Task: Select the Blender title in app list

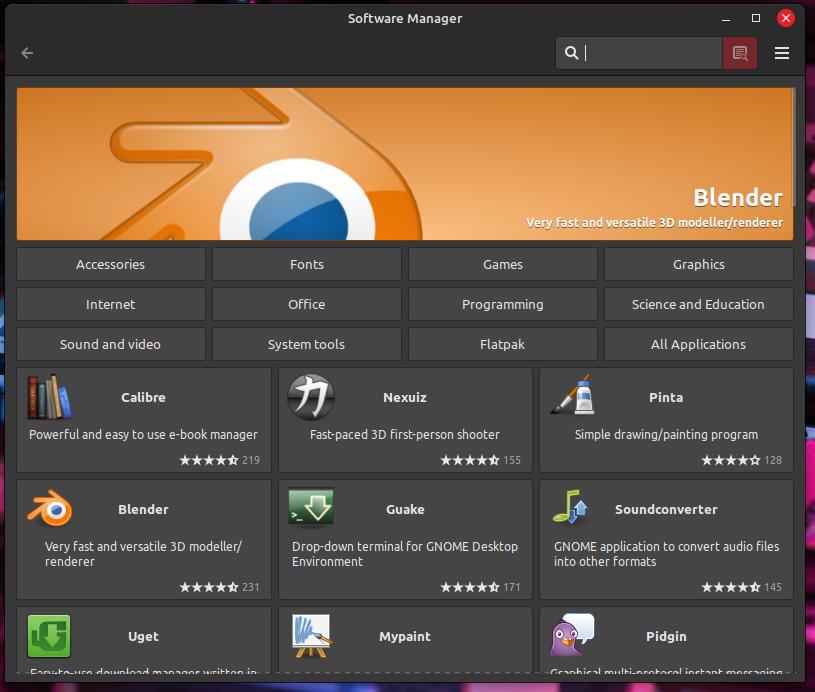Action: pos(143,509)
